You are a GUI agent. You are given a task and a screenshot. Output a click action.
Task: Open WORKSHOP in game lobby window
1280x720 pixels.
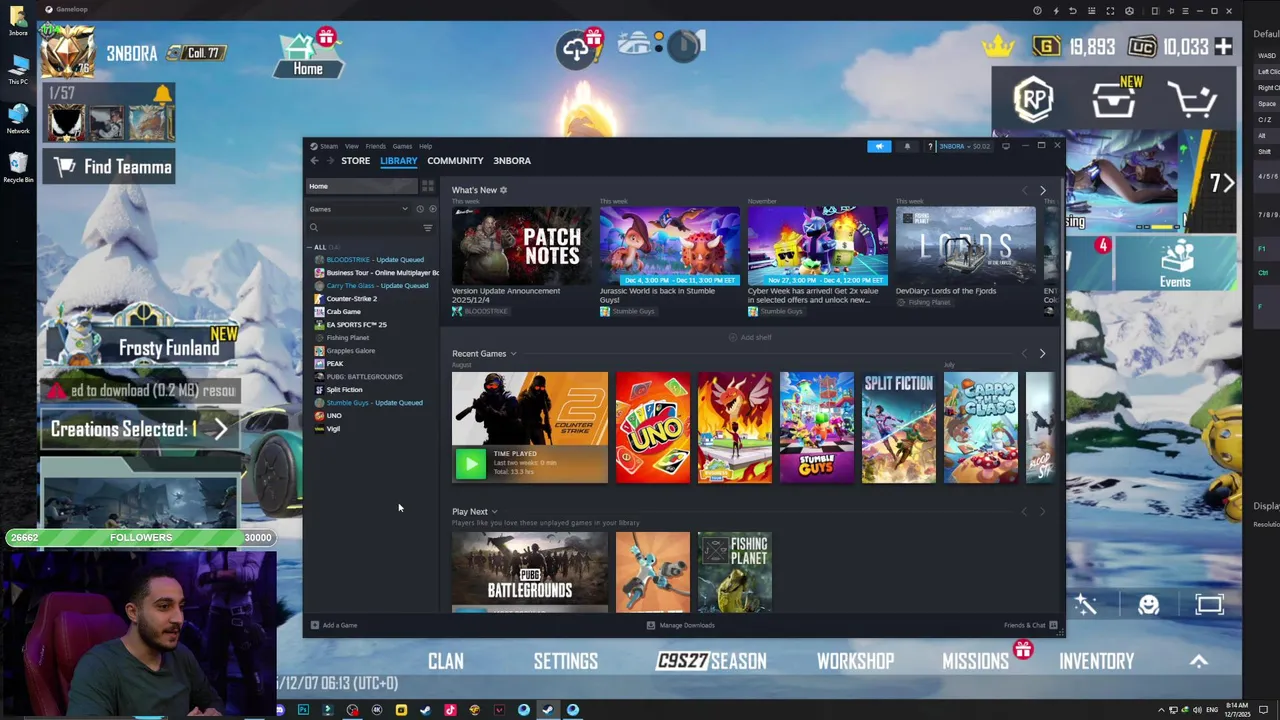855,661
